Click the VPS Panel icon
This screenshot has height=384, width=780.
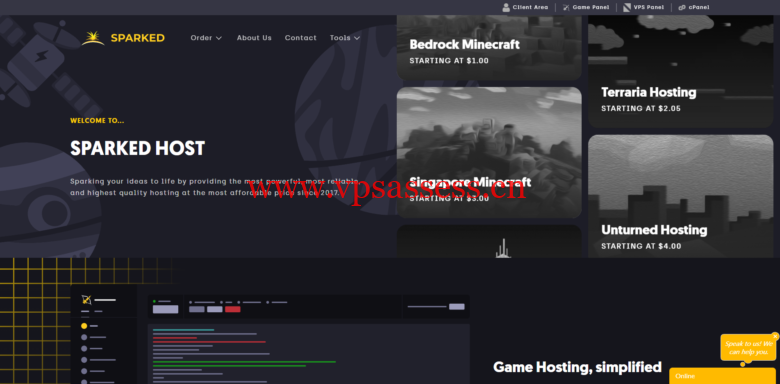pos(627,7)
